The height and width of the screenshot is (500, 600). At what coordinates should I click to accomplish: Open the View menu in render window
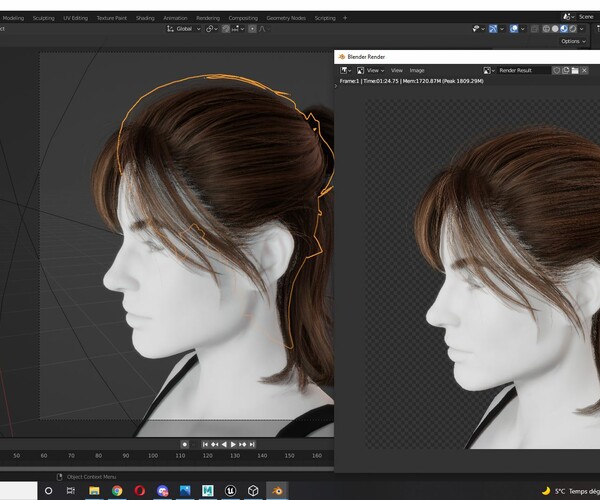pyautogui.click(x=397, y=70)
